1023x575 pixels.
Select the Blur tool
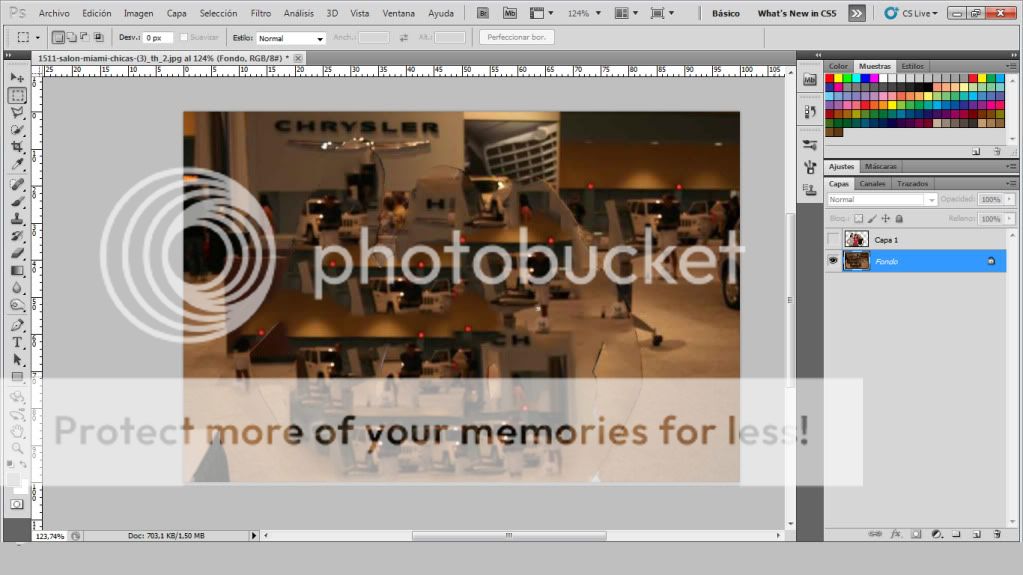coord(17,287)
